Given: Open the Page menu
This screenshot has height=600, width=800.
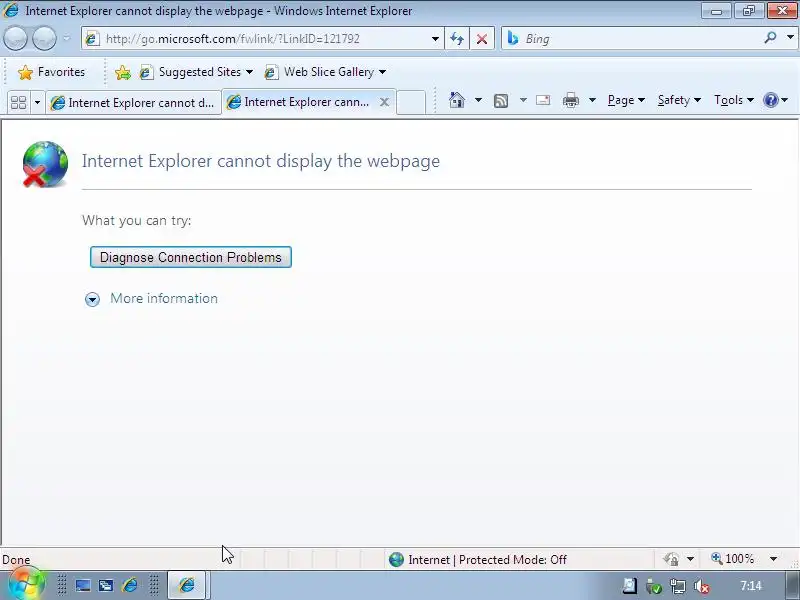Looking at the screenshot, I should click(626, 100).
